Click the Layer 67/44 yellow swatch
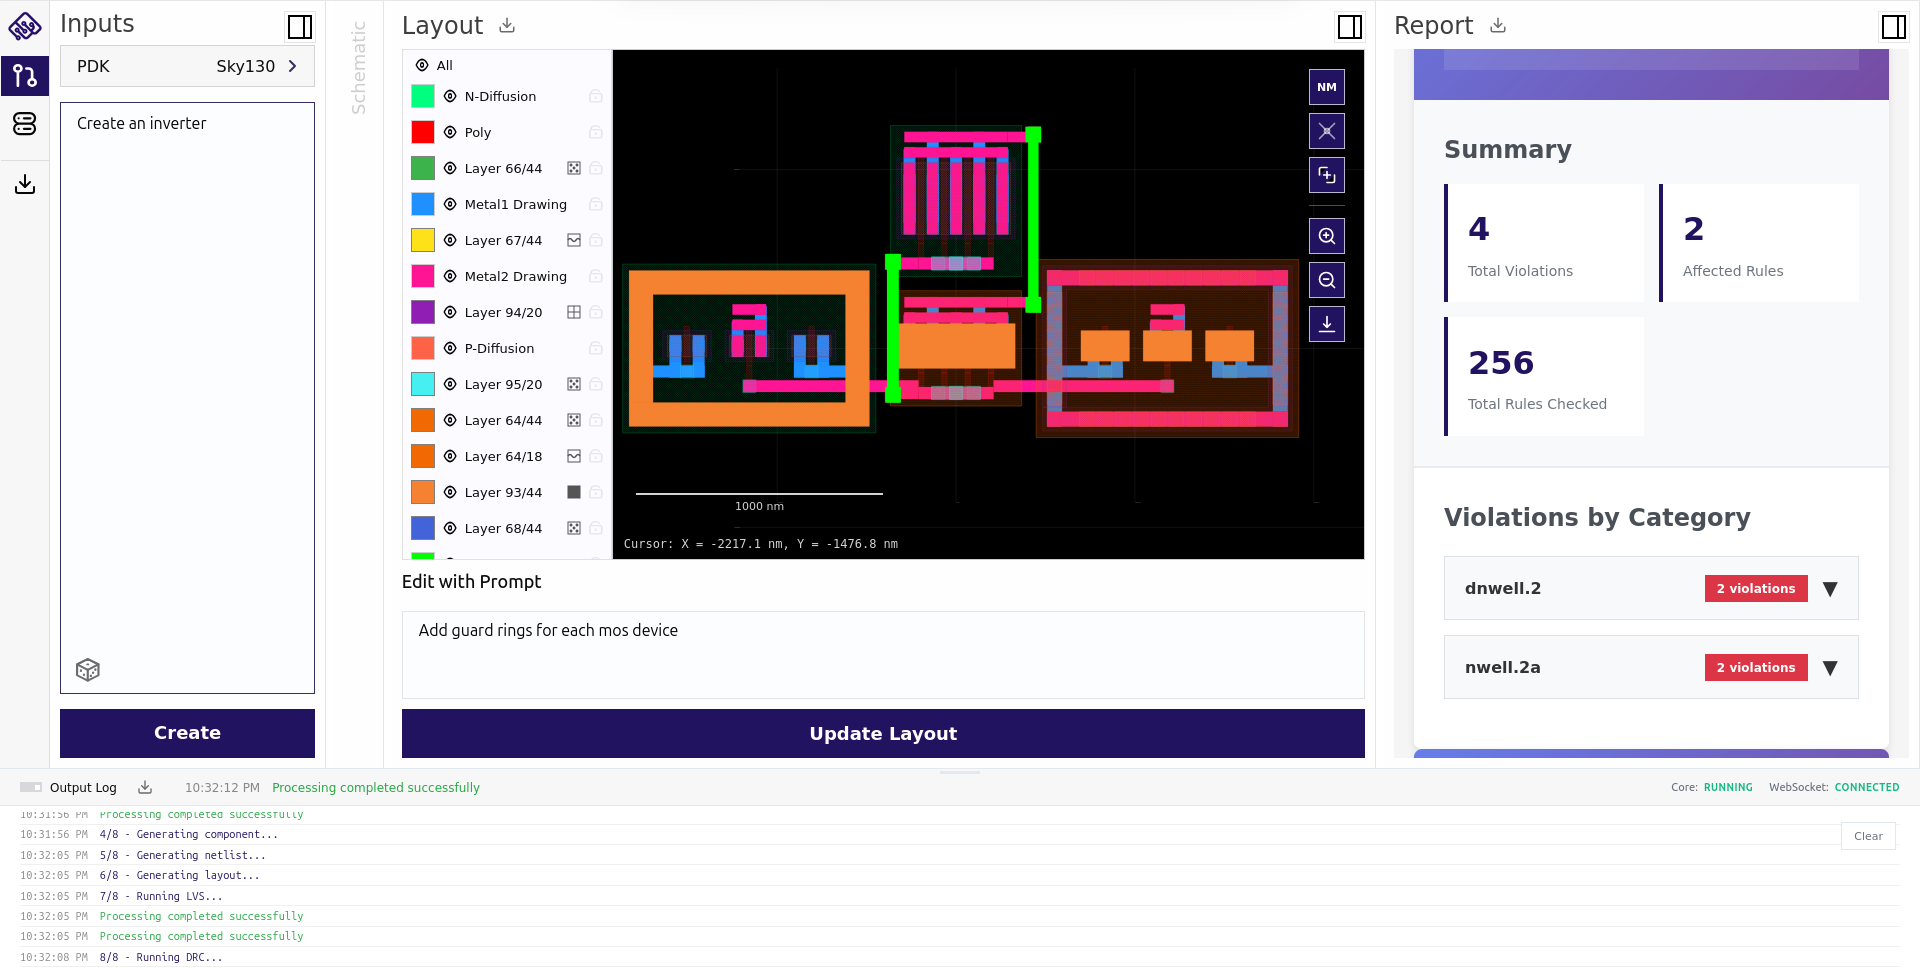The width and height of the screenshot is (1920, 968). click(x=423, y=240)
